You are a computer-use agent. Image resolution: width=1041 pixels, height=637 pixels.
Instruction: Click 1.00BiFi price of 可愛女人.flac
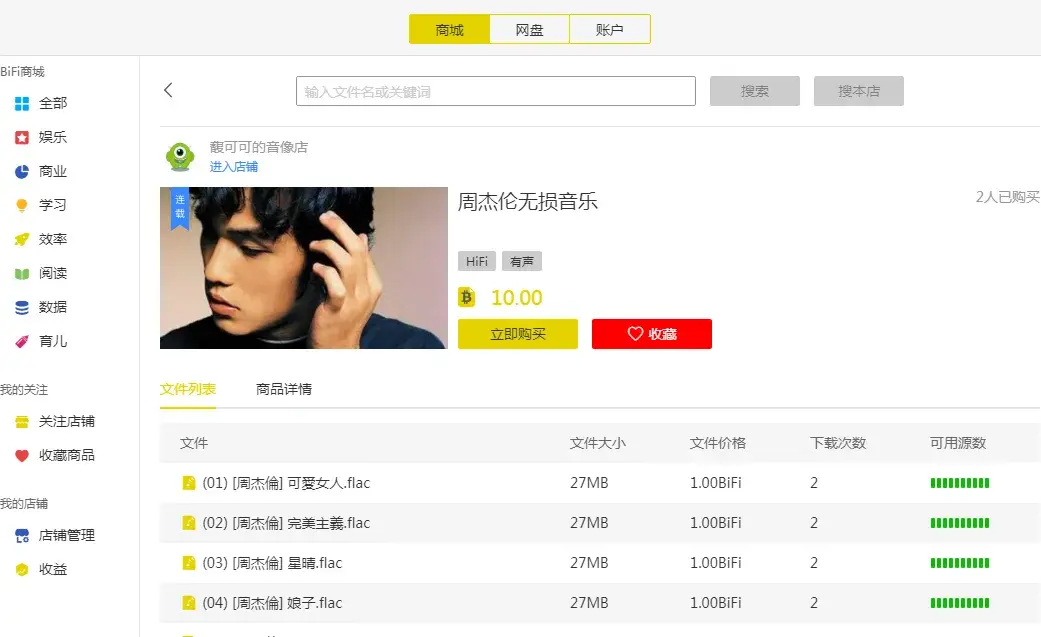point(716,483)
